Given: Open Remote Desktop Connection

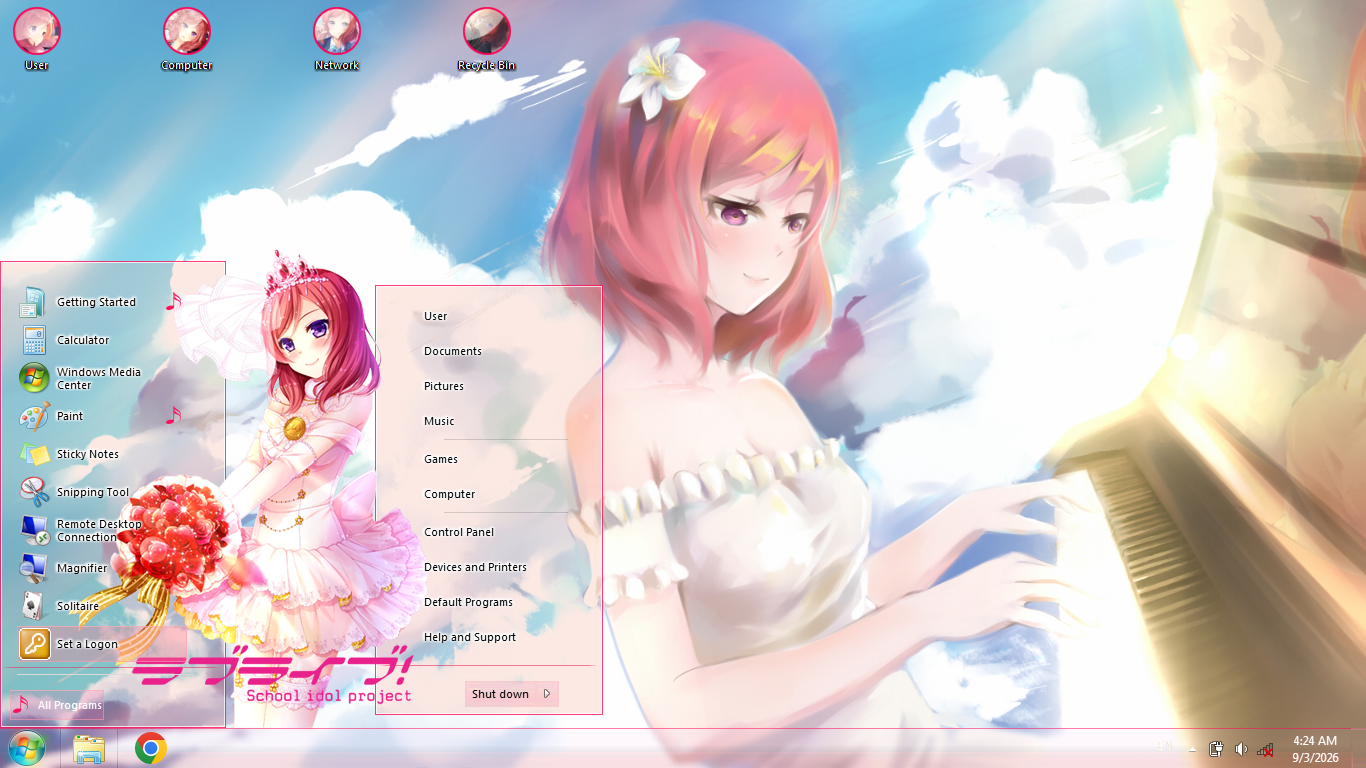Looking at the screenshot, I should coord(102,530).
